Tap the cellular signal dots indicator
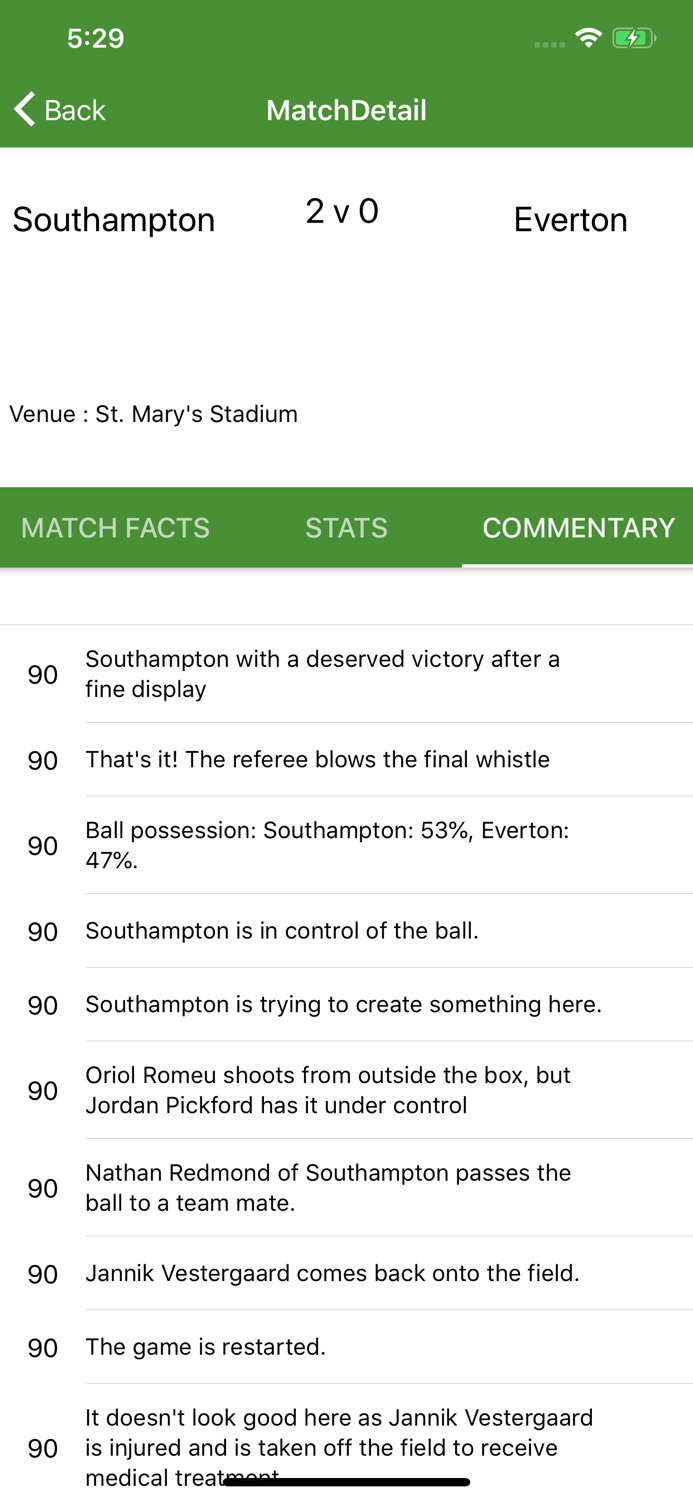This screenshot has width=693, height=1500. (x=548, y=42)
